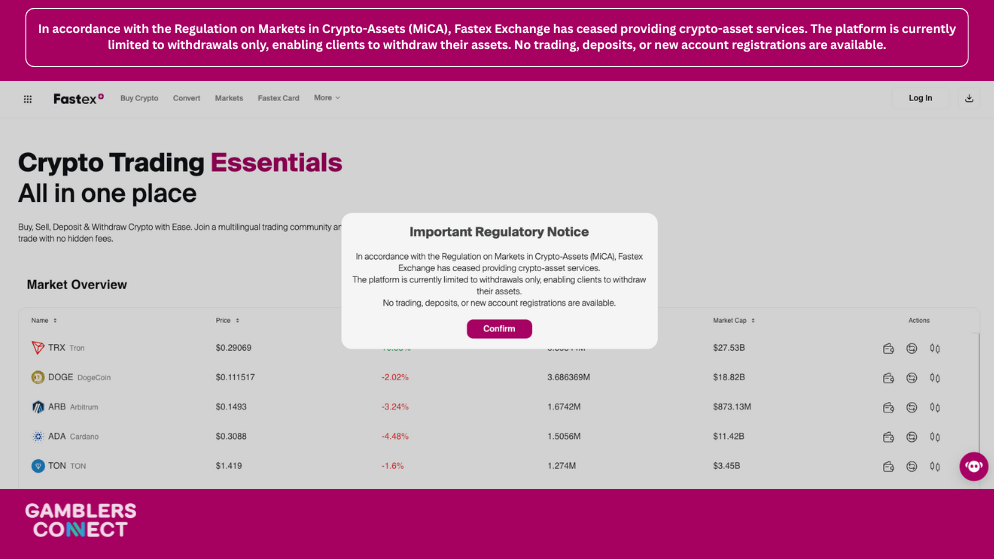994x559 pixels.
Task: Click the -3.24% change value
Action: pos(395,407)
